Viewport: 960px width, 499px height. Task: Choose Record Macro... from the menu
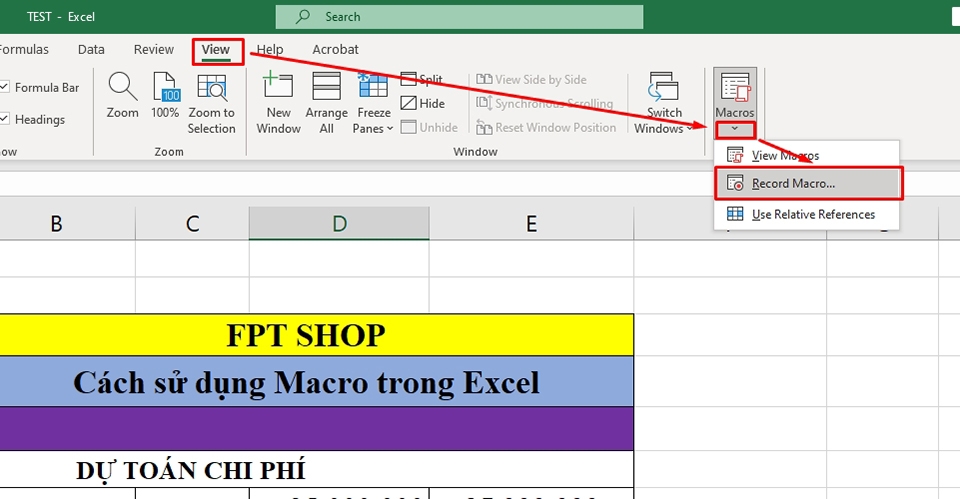pyautogui.click(x=809, y=183)
